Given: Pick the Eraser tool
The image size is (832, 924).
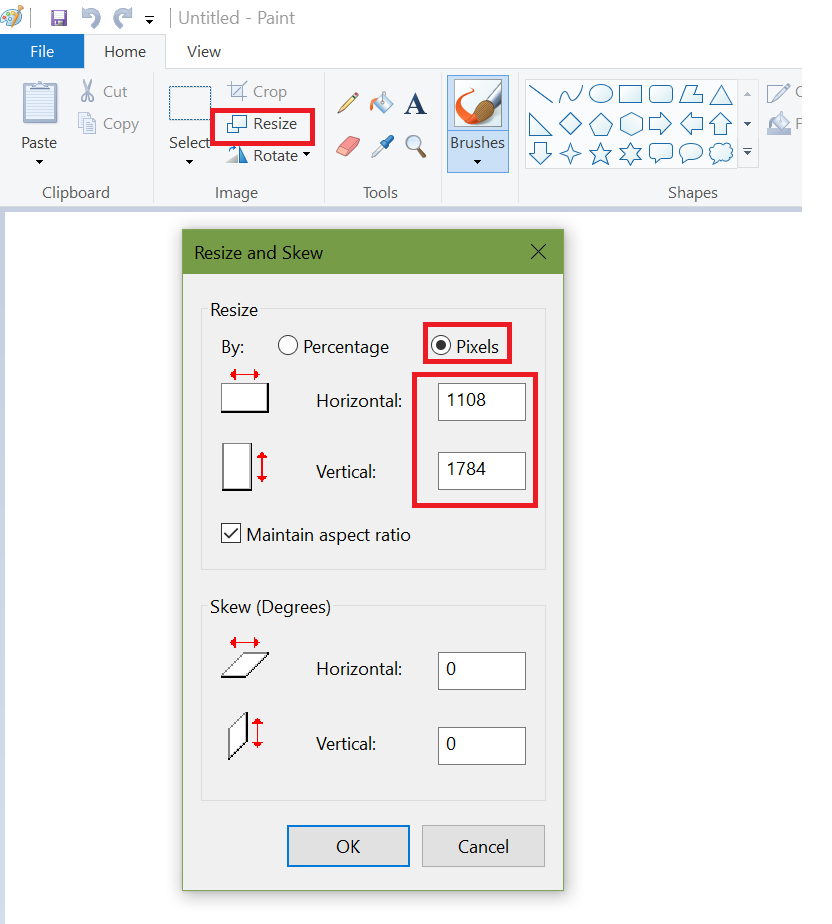Looking at the screenshot, I should coord(347,145).
